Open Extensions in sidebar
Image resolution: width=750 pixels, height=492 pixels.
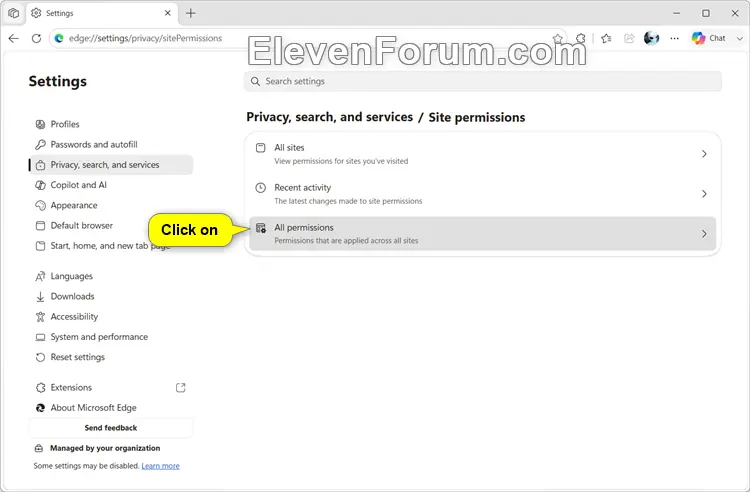(110, 387)
